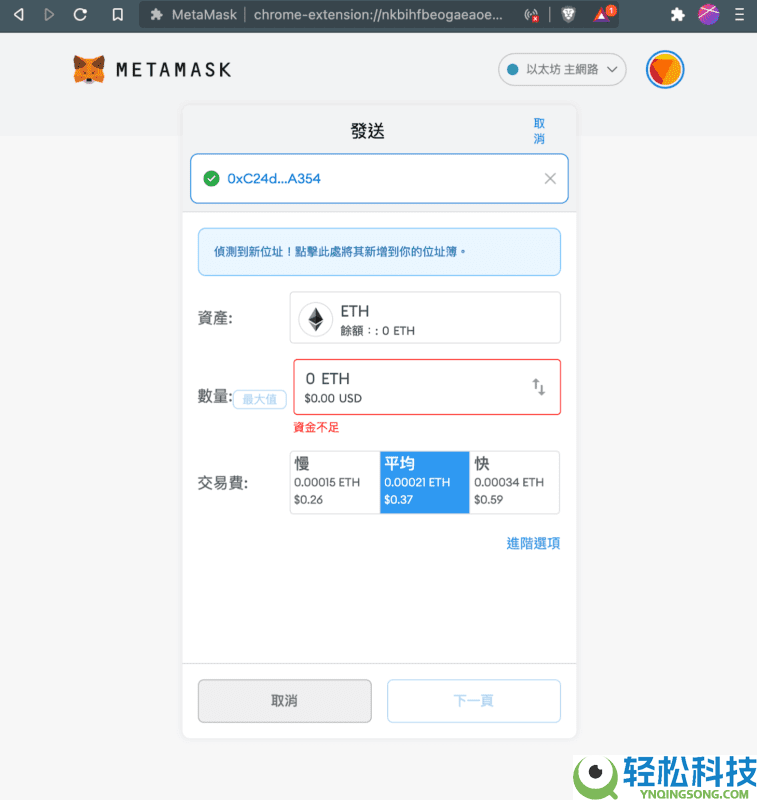Select the 快 fast fee option

click(x=514, y=482)
